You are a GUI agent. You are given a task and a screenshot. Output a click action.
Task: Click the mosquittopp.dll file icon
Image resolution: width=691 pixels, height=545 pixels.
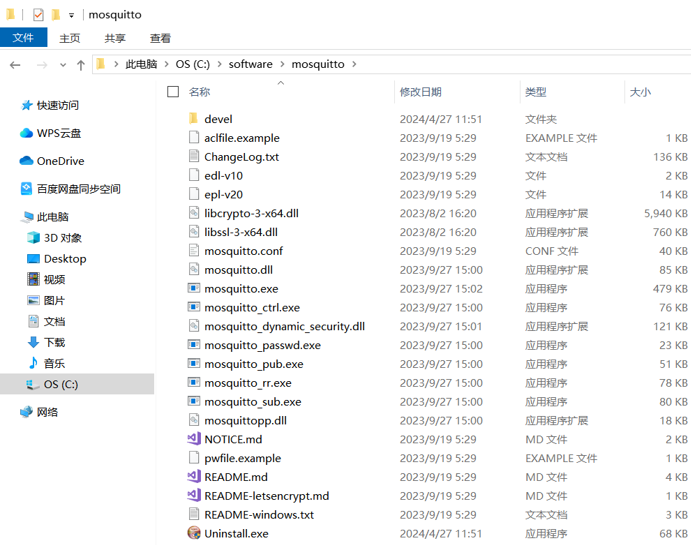click(194, 420)
